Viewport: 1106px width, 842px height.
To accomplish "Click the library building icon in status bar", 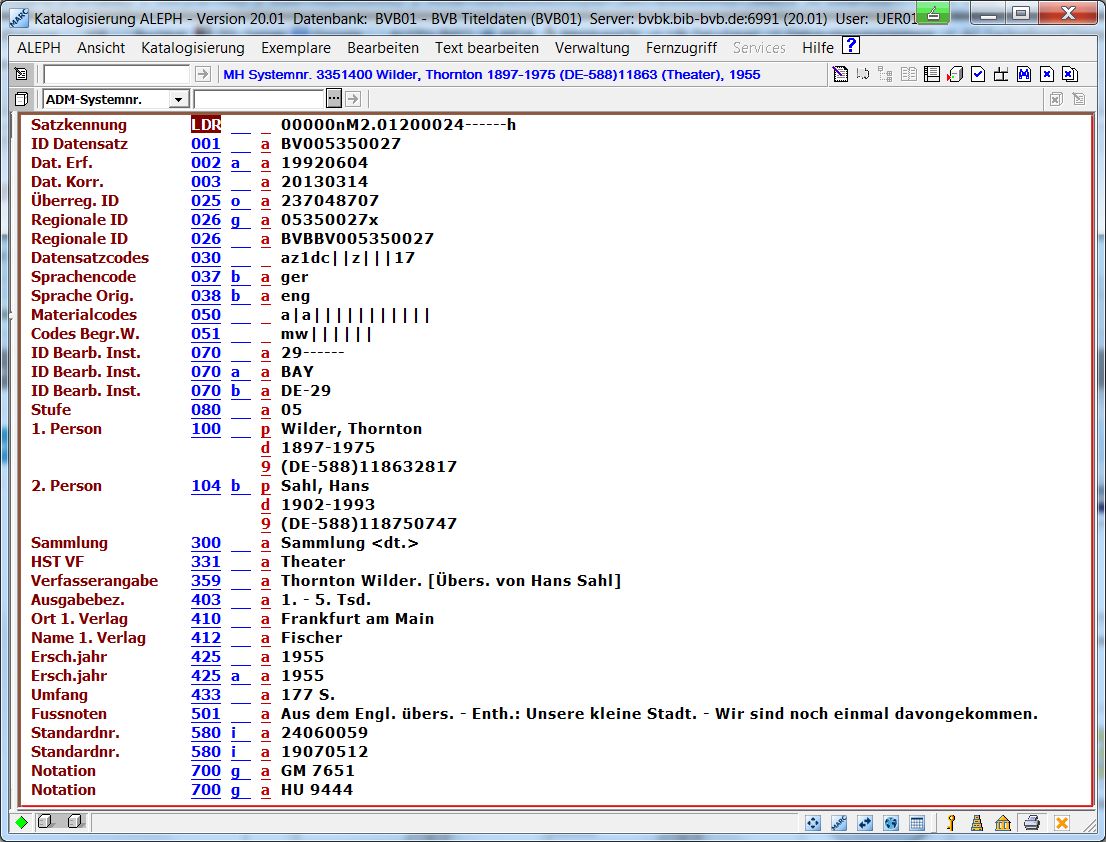I will pyautogui.click(x=1003, y=823).
